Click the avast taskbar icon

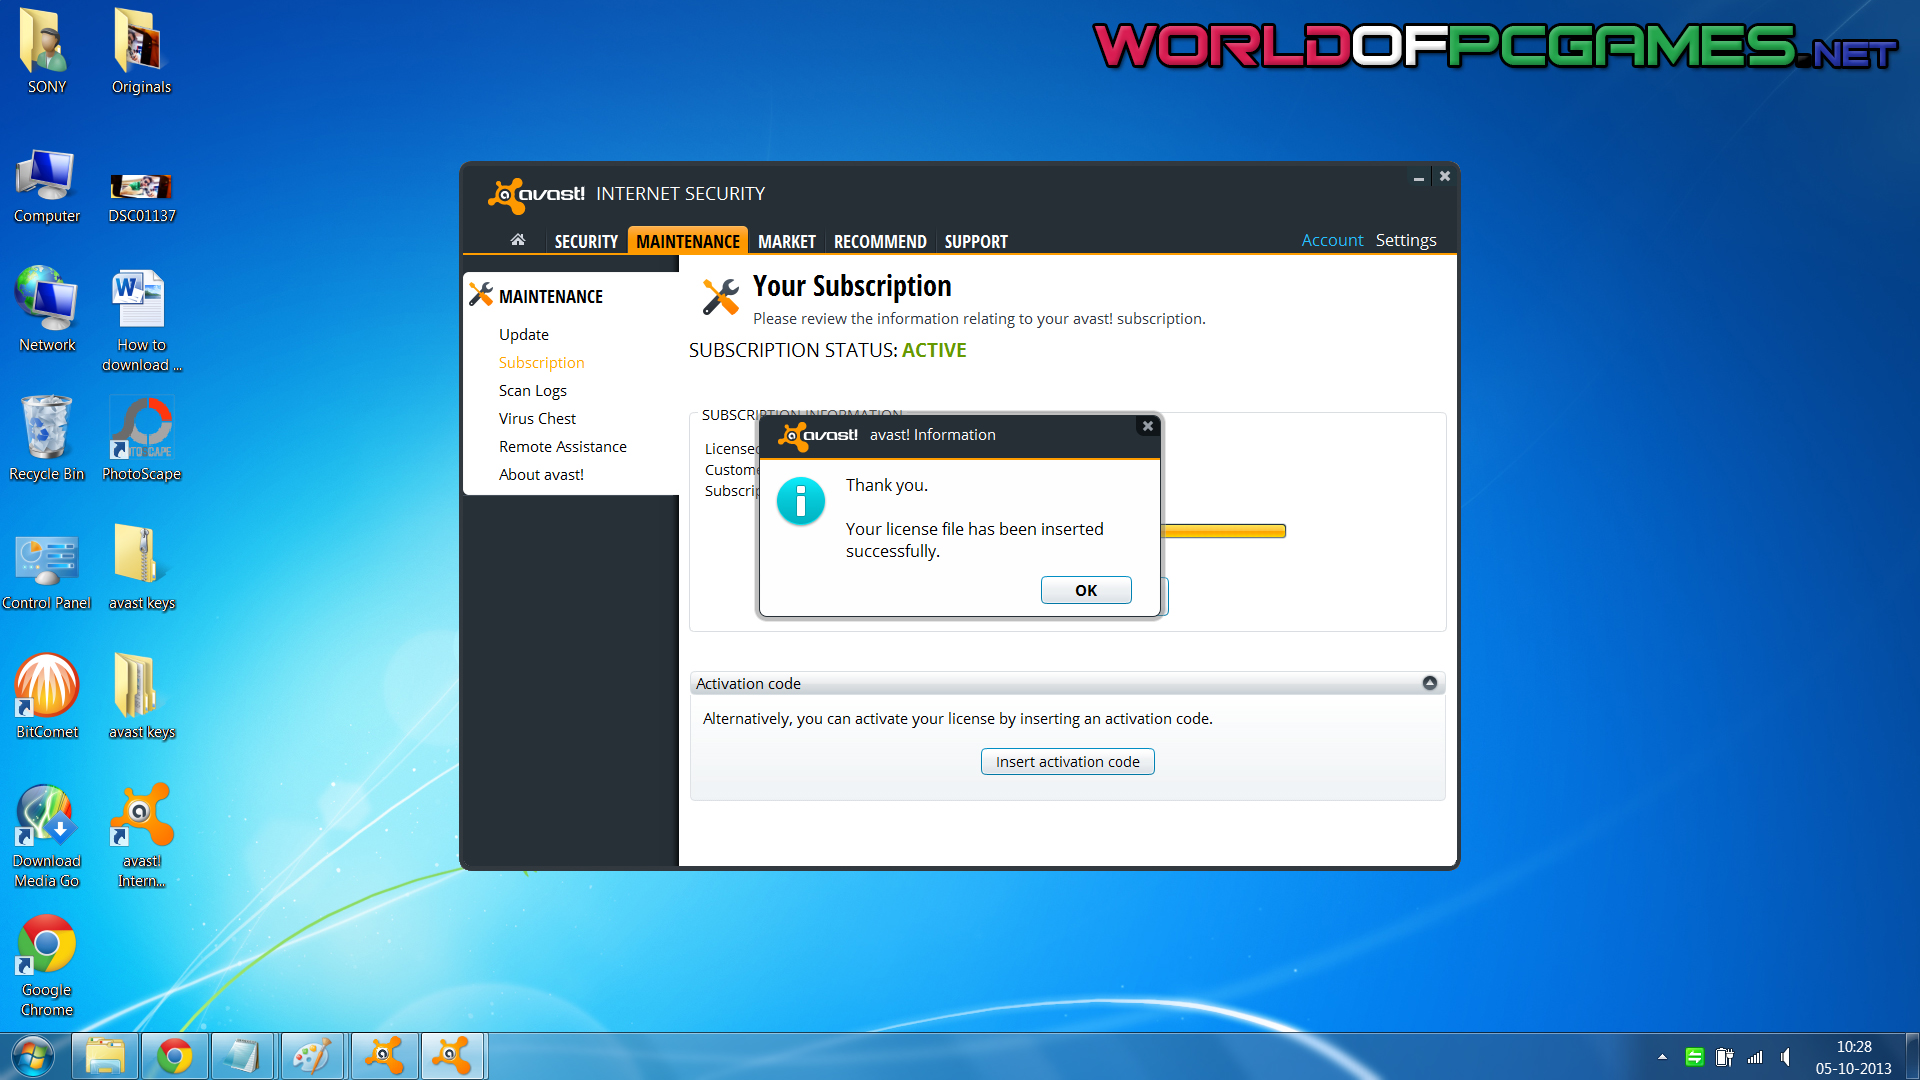384,1056
